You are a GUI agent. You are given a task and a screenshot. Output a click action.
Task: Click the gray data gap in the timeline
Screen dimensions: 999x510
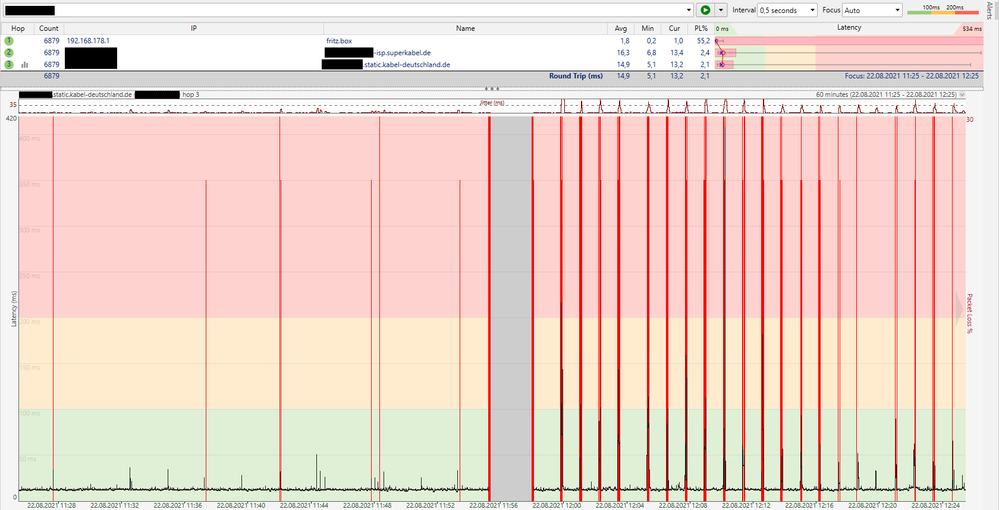(x=511, y=309)
